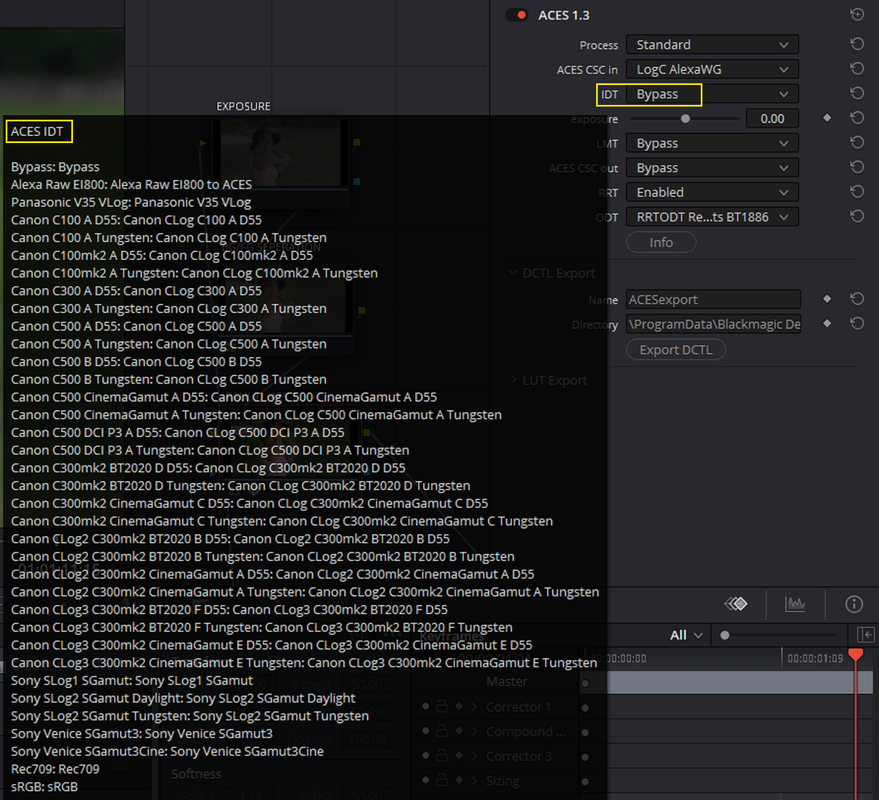Select Sony Venice SGamut3Cine IDT
879x800 pixels.
click(x=167, y=752)
